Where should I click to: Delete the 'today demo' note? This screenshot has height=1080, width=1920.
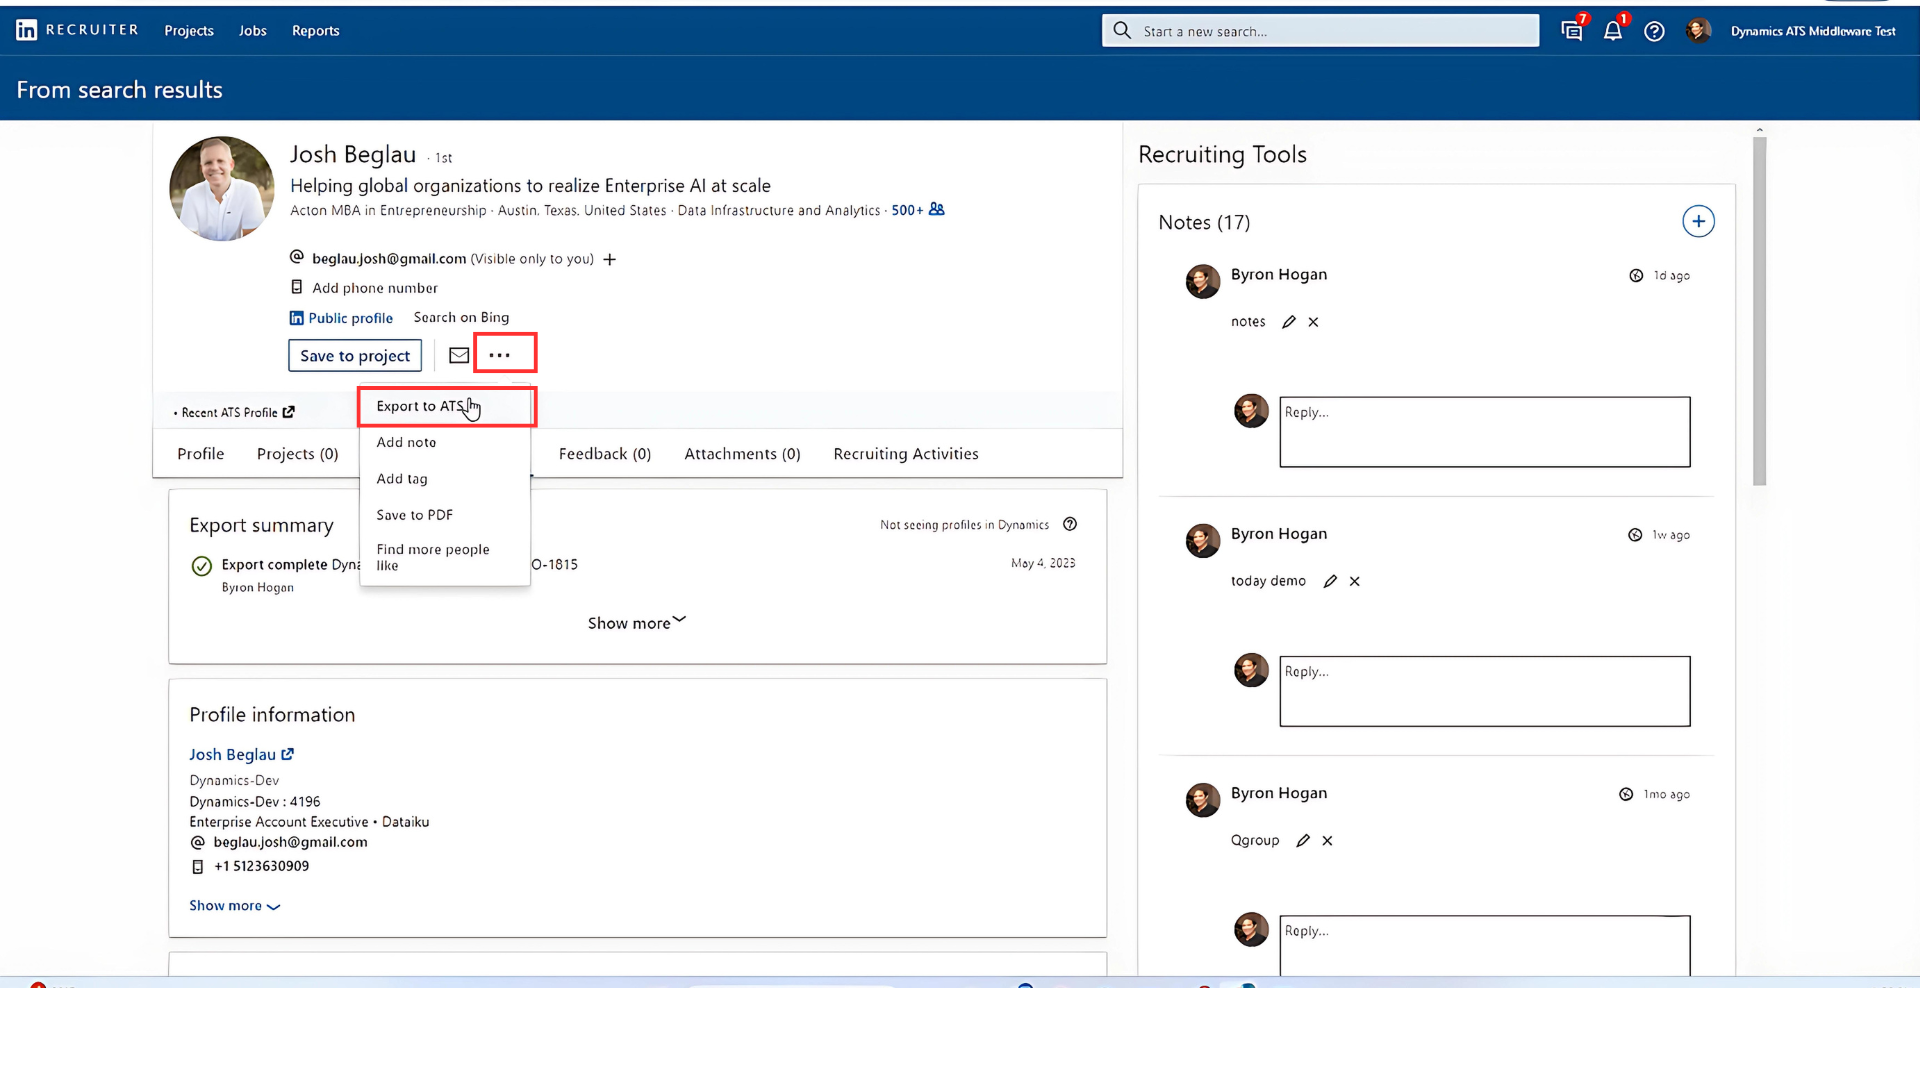click(1355, 581)
